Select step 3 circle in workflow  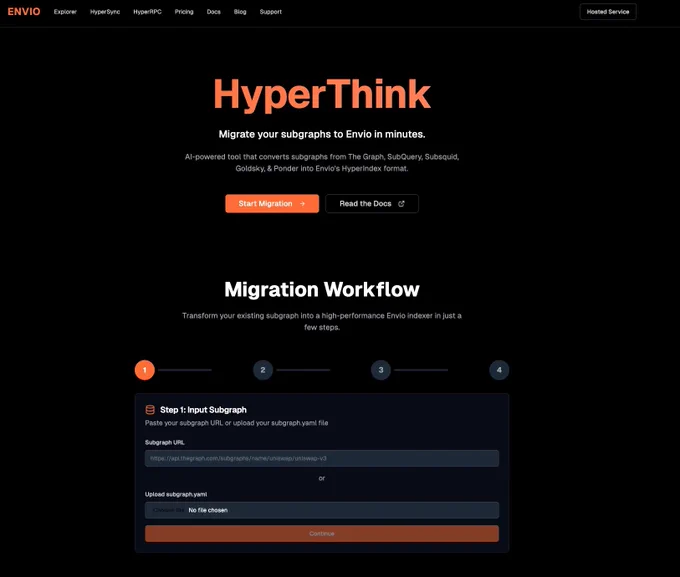[381, 370]
